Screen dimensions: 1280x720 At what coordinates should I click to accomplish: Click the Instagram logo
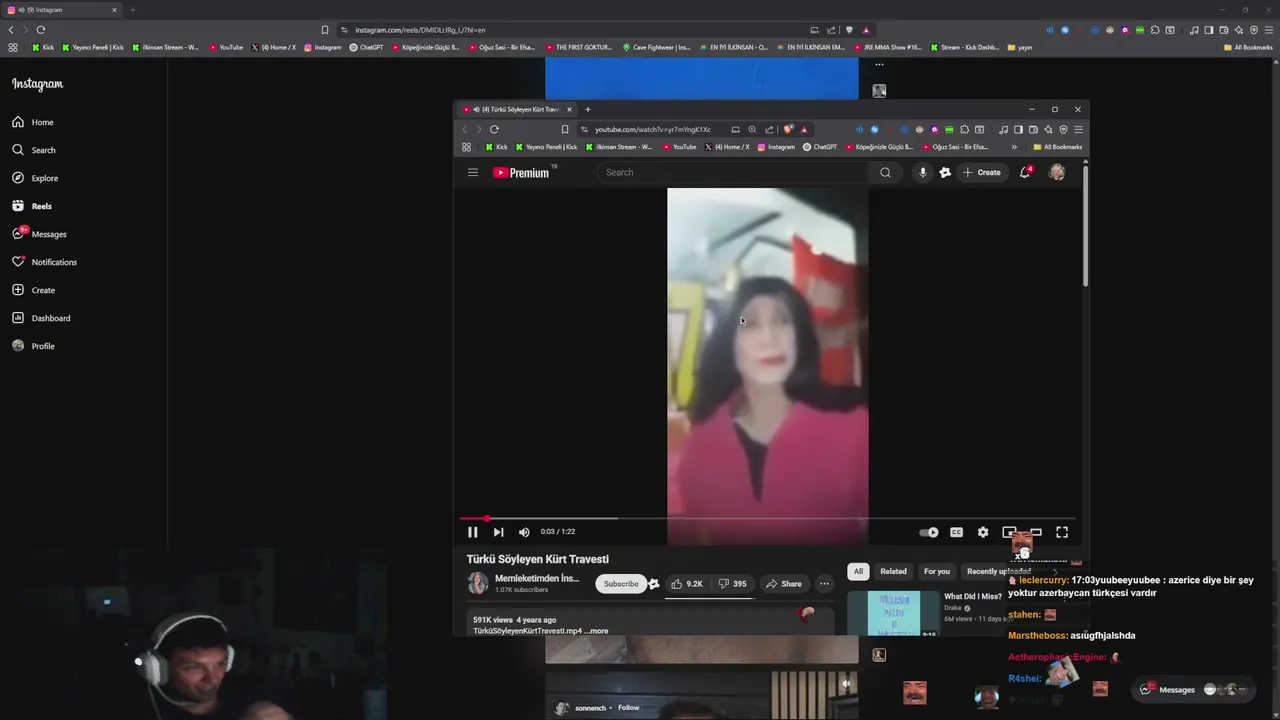point(37,85)
